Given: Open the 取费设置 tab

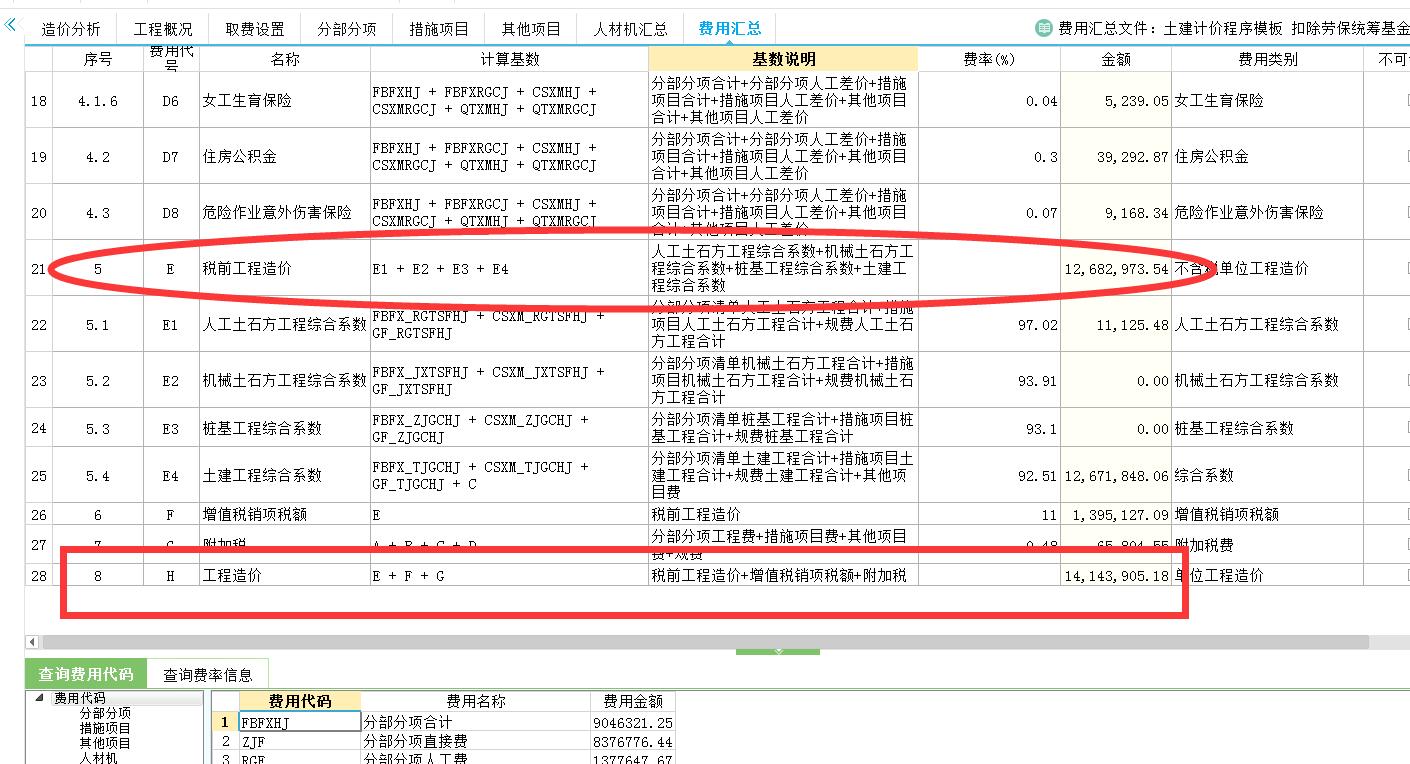Looking at the screenshot, I should pyautogui.click(x=255, y=29).
